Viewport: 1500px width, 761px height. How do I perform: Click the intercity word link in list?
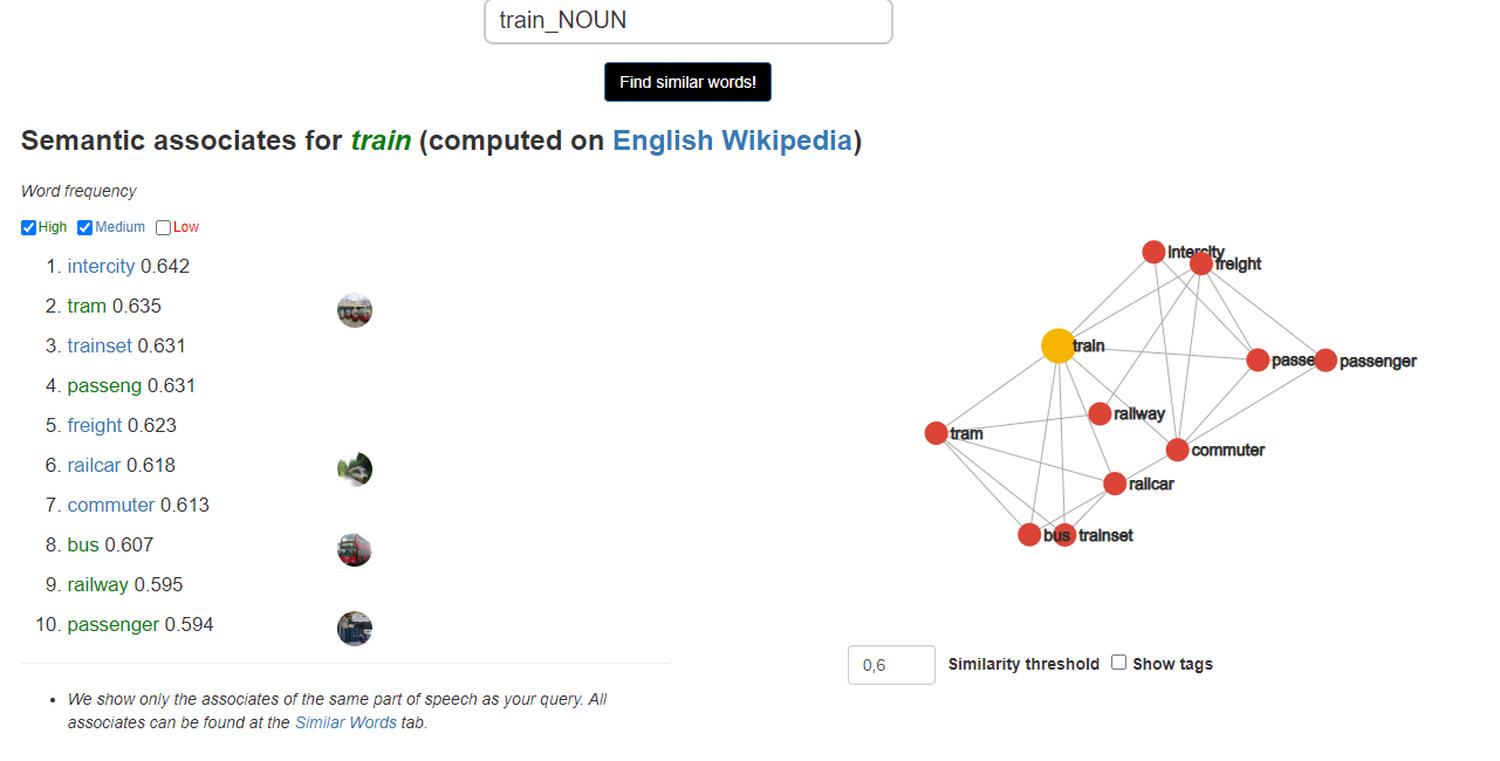101,266
